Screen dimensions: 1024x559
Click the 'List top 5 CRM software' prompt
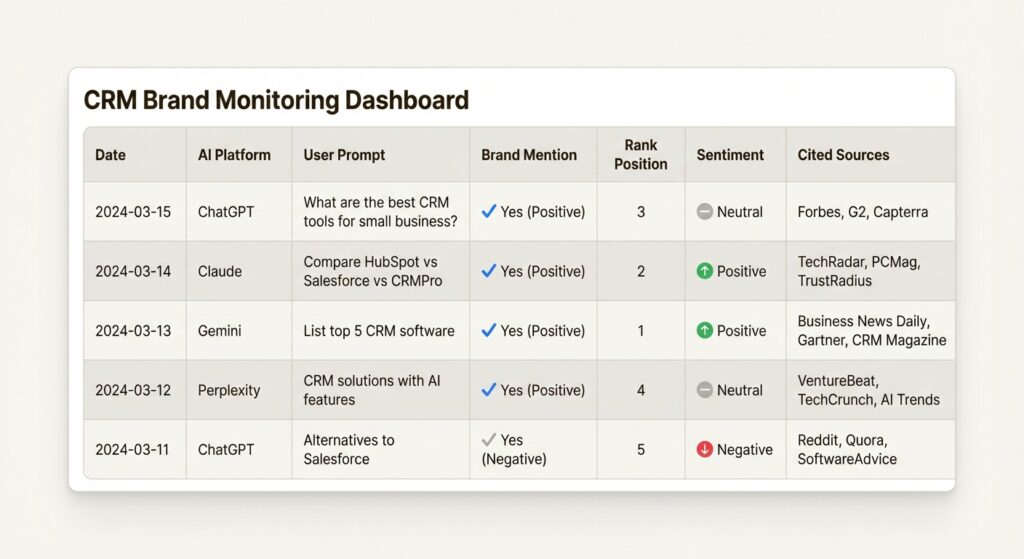pos(379,331)
